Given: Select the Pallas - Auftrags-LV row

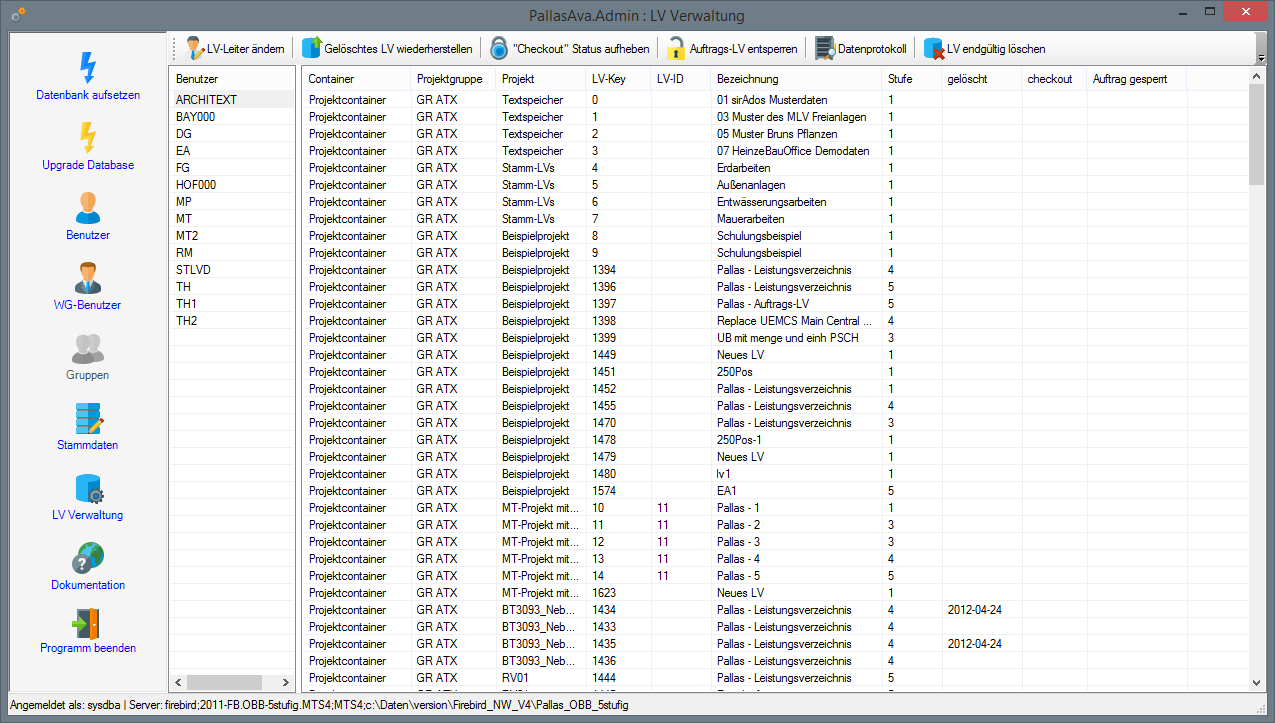Looking at the screenshot, I should (x=775, y=304).
